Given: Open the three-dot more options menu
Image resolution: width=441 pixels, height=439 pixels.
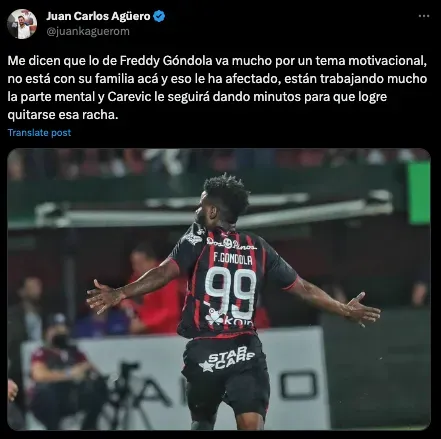Looking at the screenshot, I should pyautogui.click(x=424, y=16).
